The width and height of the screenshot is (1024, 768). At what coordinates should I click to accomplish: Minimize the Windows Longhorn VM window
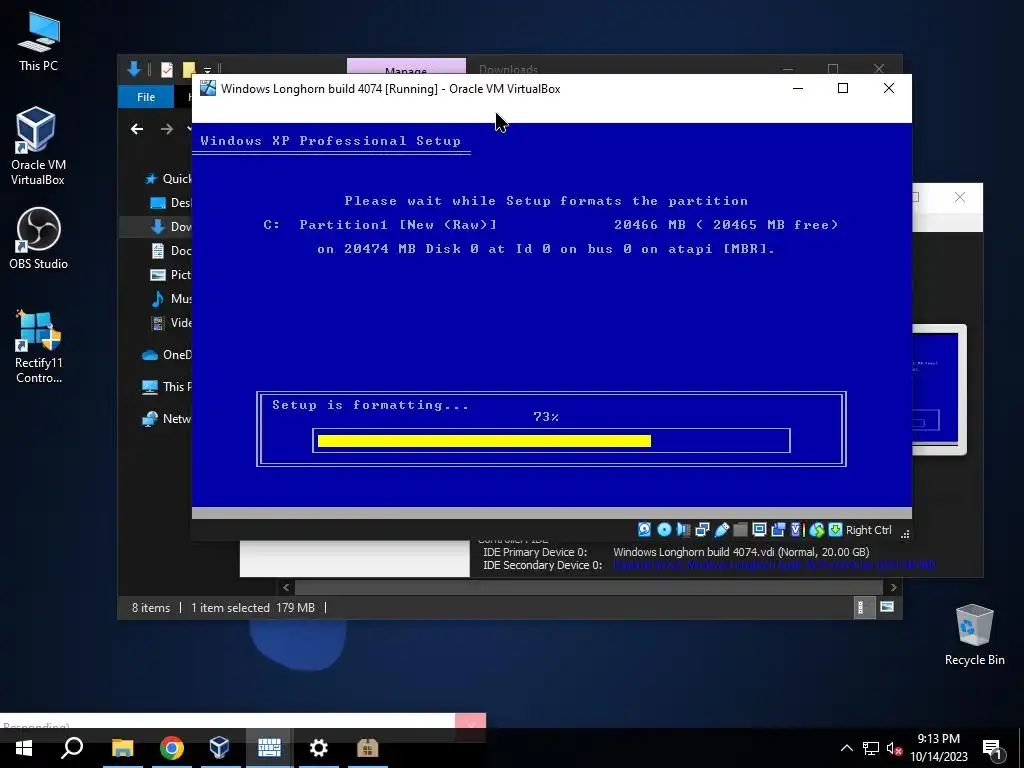(797, 88)
